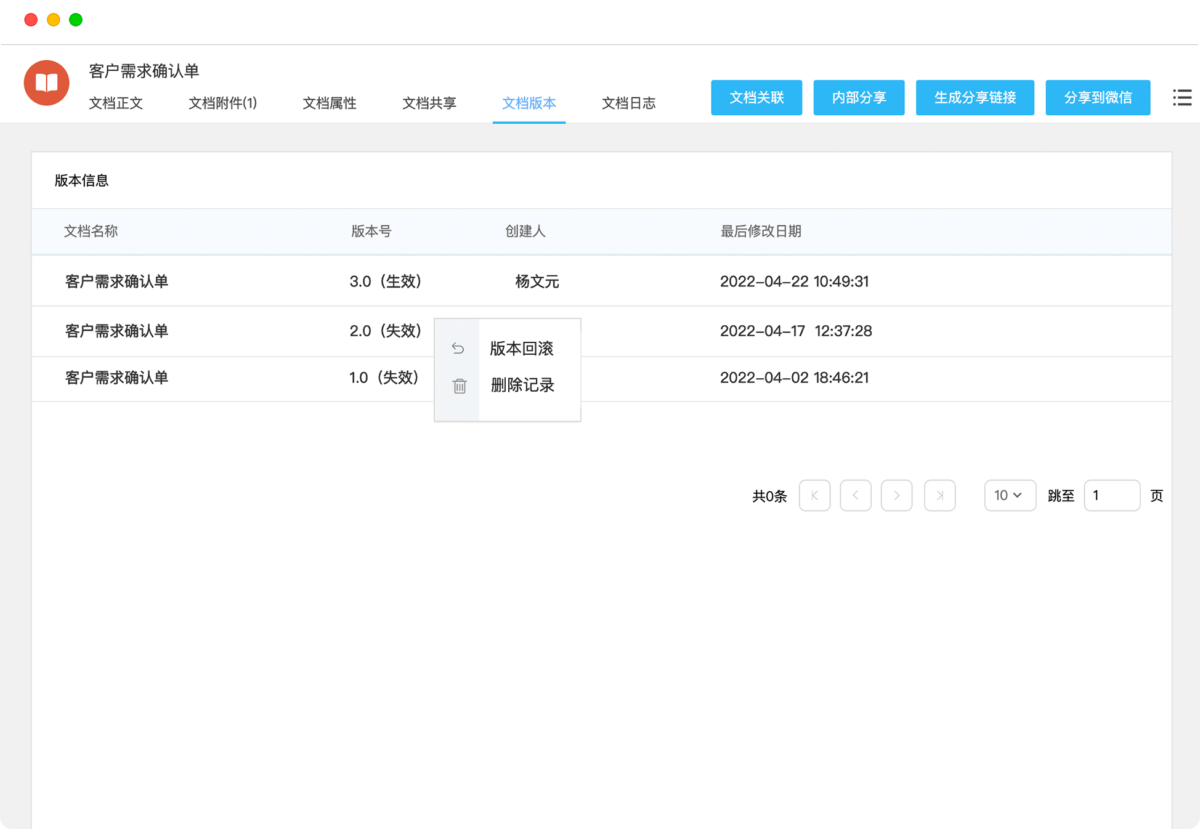
Task: Switch to 文档正文 tab
Action: coord(116,103)
